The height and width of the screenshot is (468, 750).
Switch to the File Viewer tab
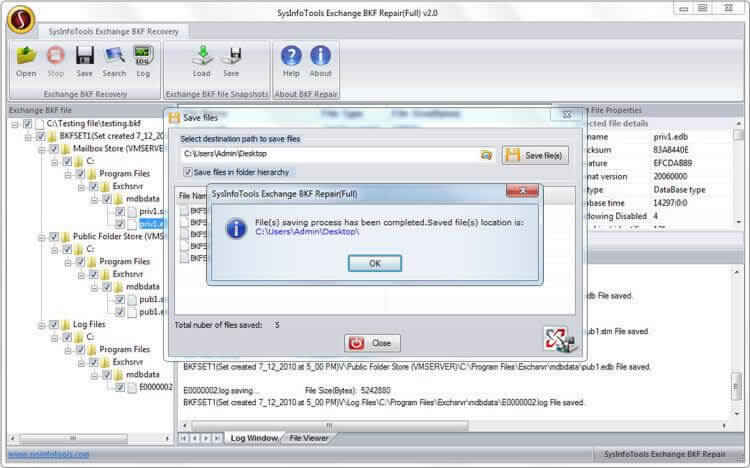tap(309, 438)
